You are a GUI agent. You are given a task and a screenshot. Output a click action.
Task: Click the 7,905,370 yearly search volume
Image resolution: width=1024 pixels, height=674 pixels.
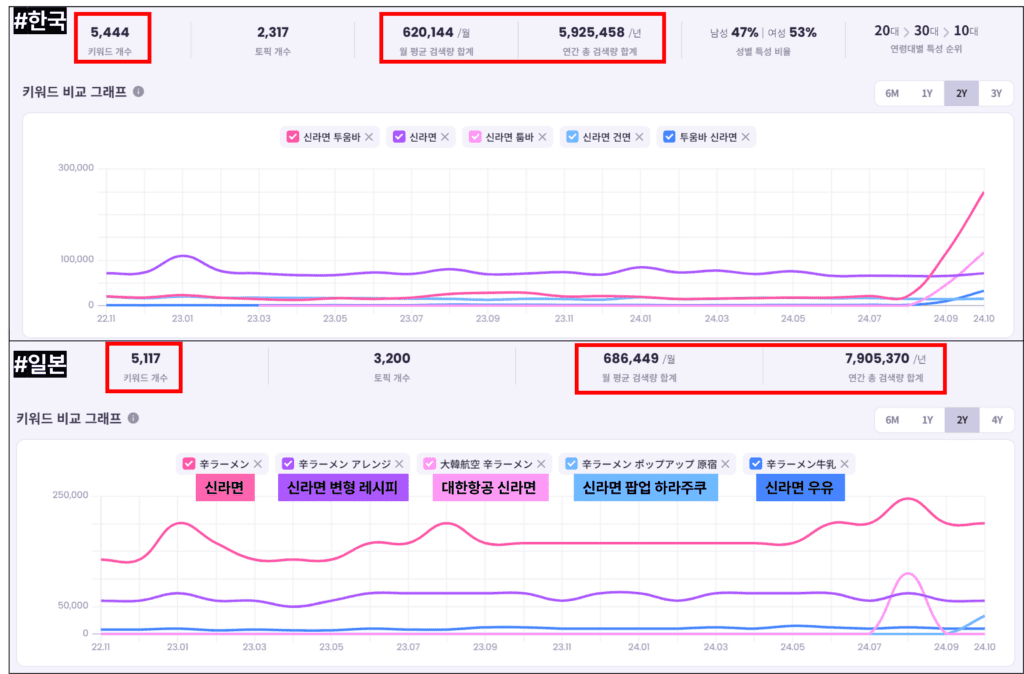(877, 359)
